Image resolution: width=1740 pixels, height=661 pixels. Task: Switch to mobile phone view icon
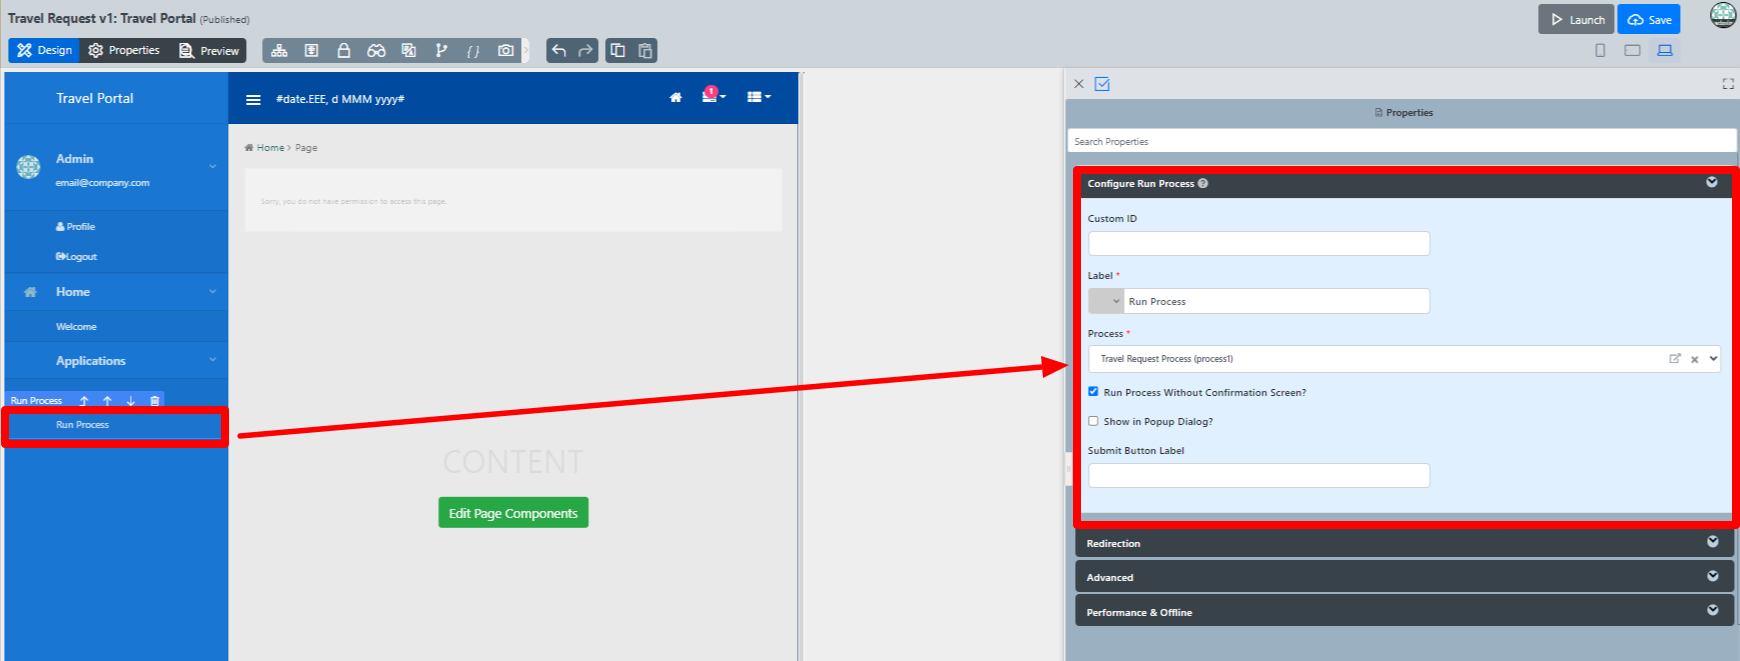click(1600, 50)
